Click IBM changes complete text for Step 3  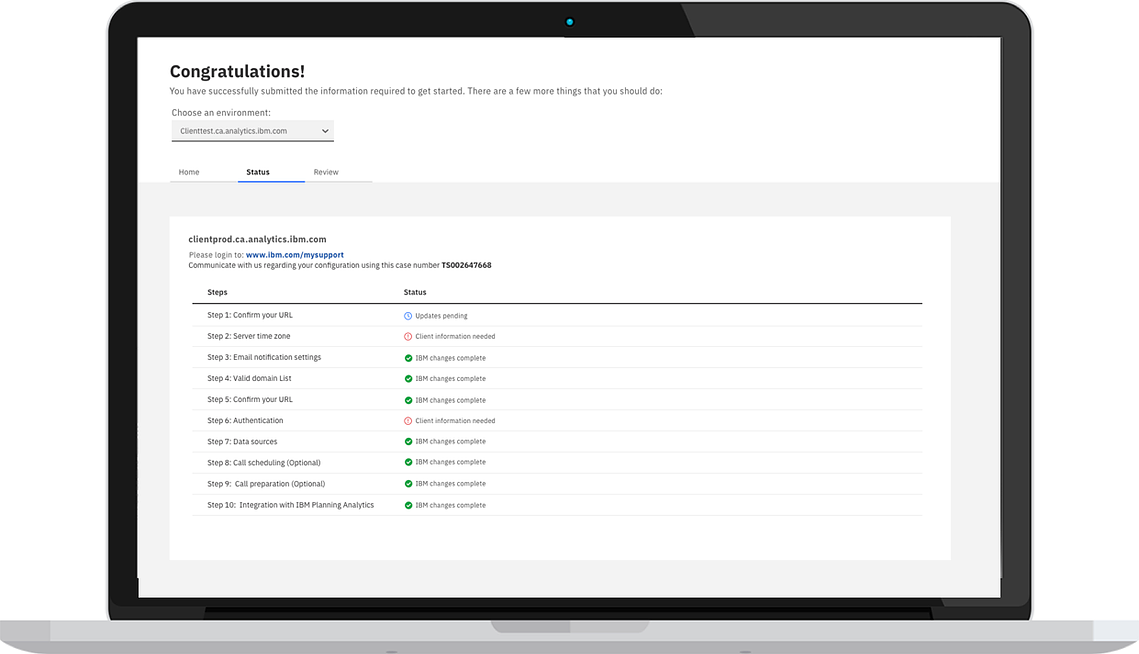pyautogui.click(x=450, y=358)
